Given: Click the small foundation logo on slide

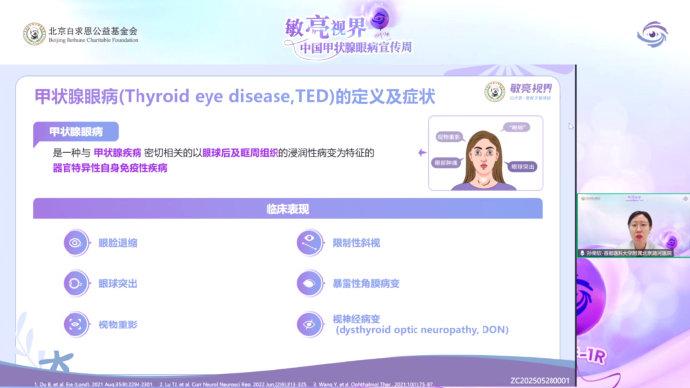Looking at the screenshot, I should point(494,92).
